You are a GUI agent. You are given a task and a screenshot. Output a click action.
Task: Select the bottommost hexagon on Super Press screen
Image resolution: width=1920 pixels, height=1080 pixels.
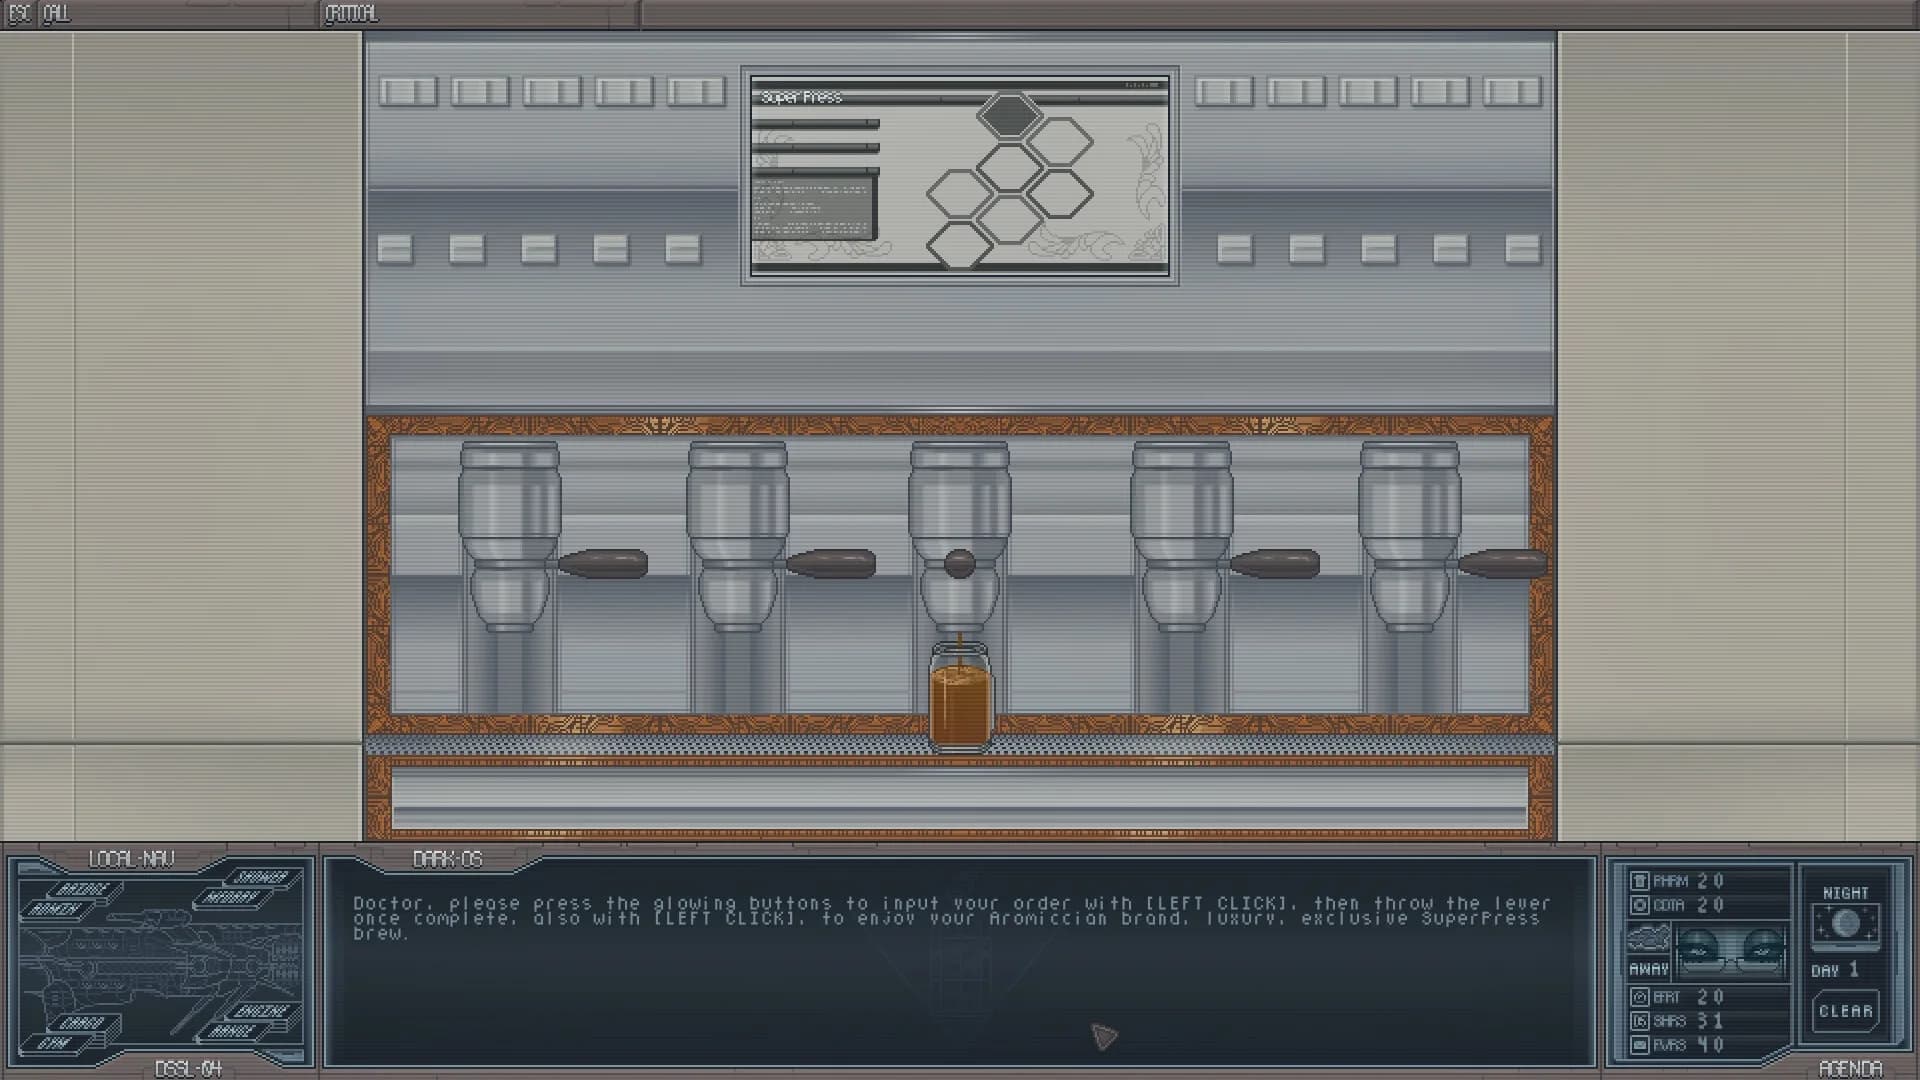point(960,245)
